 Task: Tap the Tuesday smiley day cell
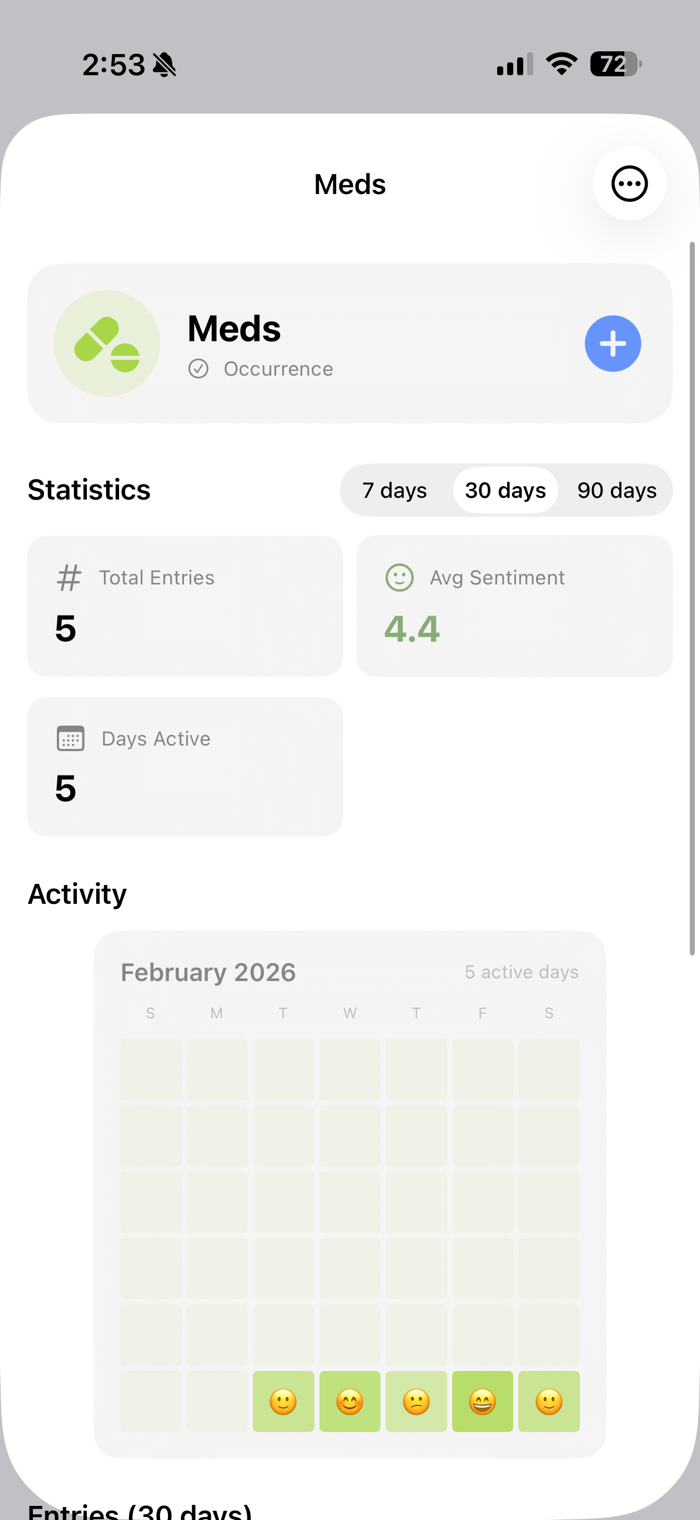pyautogui.click(x=283, y=1402)
